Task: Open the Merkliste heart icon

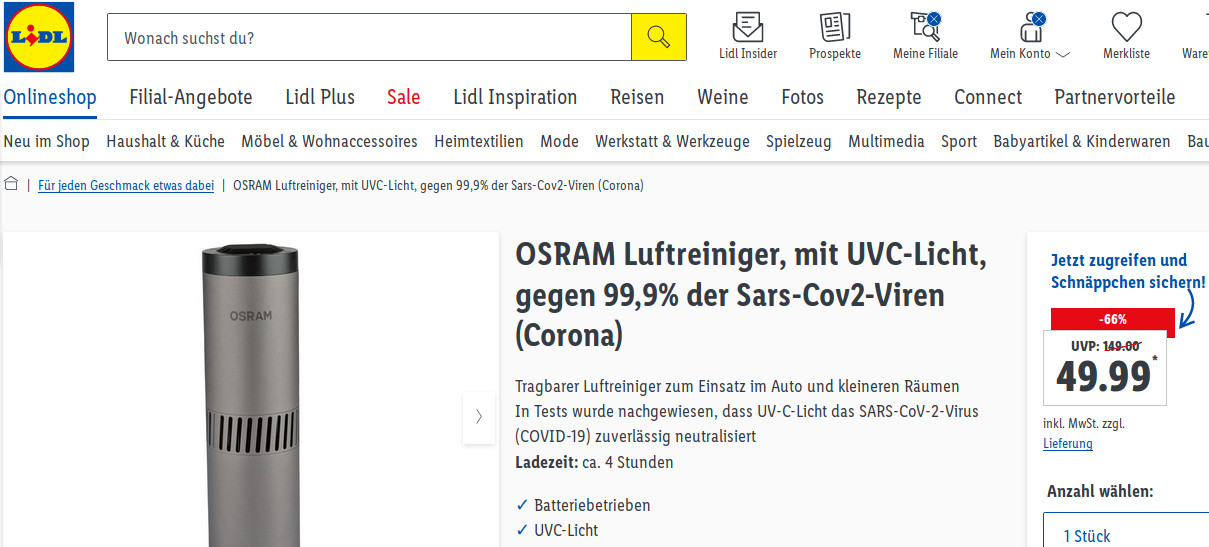Action: pos(1127,26)
